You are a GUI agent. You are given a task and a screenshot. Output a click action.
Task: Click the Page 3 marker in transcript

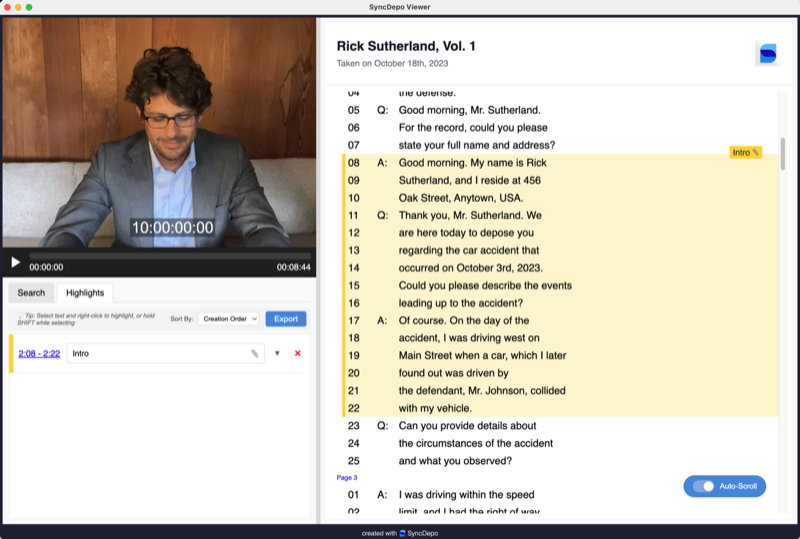(x=347, y=478)
